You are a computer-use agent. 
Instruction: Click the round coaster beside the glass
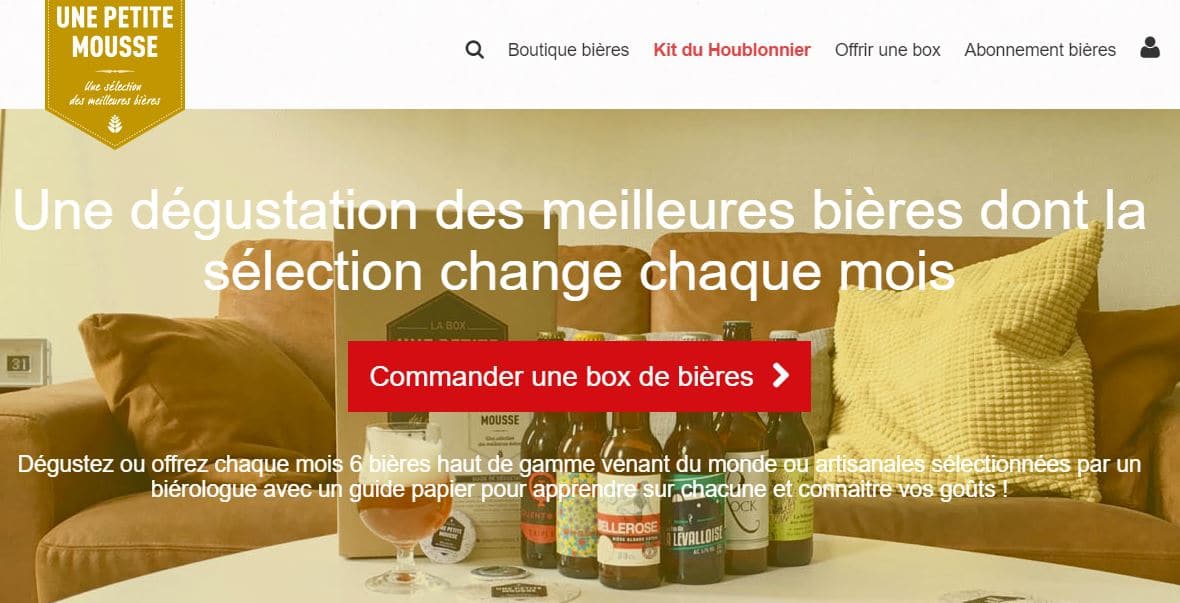coord(448,536)
